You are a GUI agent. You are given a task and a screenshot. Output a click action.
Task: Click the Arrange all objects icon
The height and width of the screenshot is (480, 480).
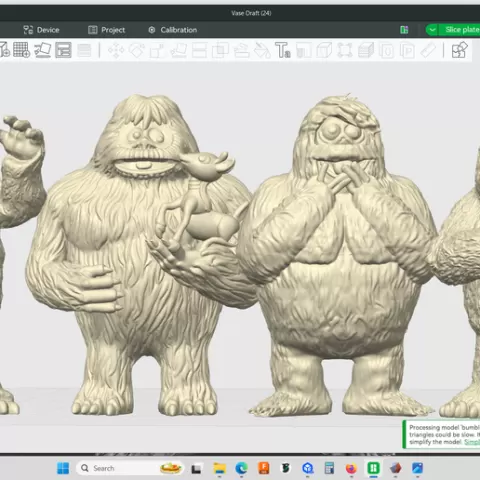pyautogui.click(x=63, y=50)
